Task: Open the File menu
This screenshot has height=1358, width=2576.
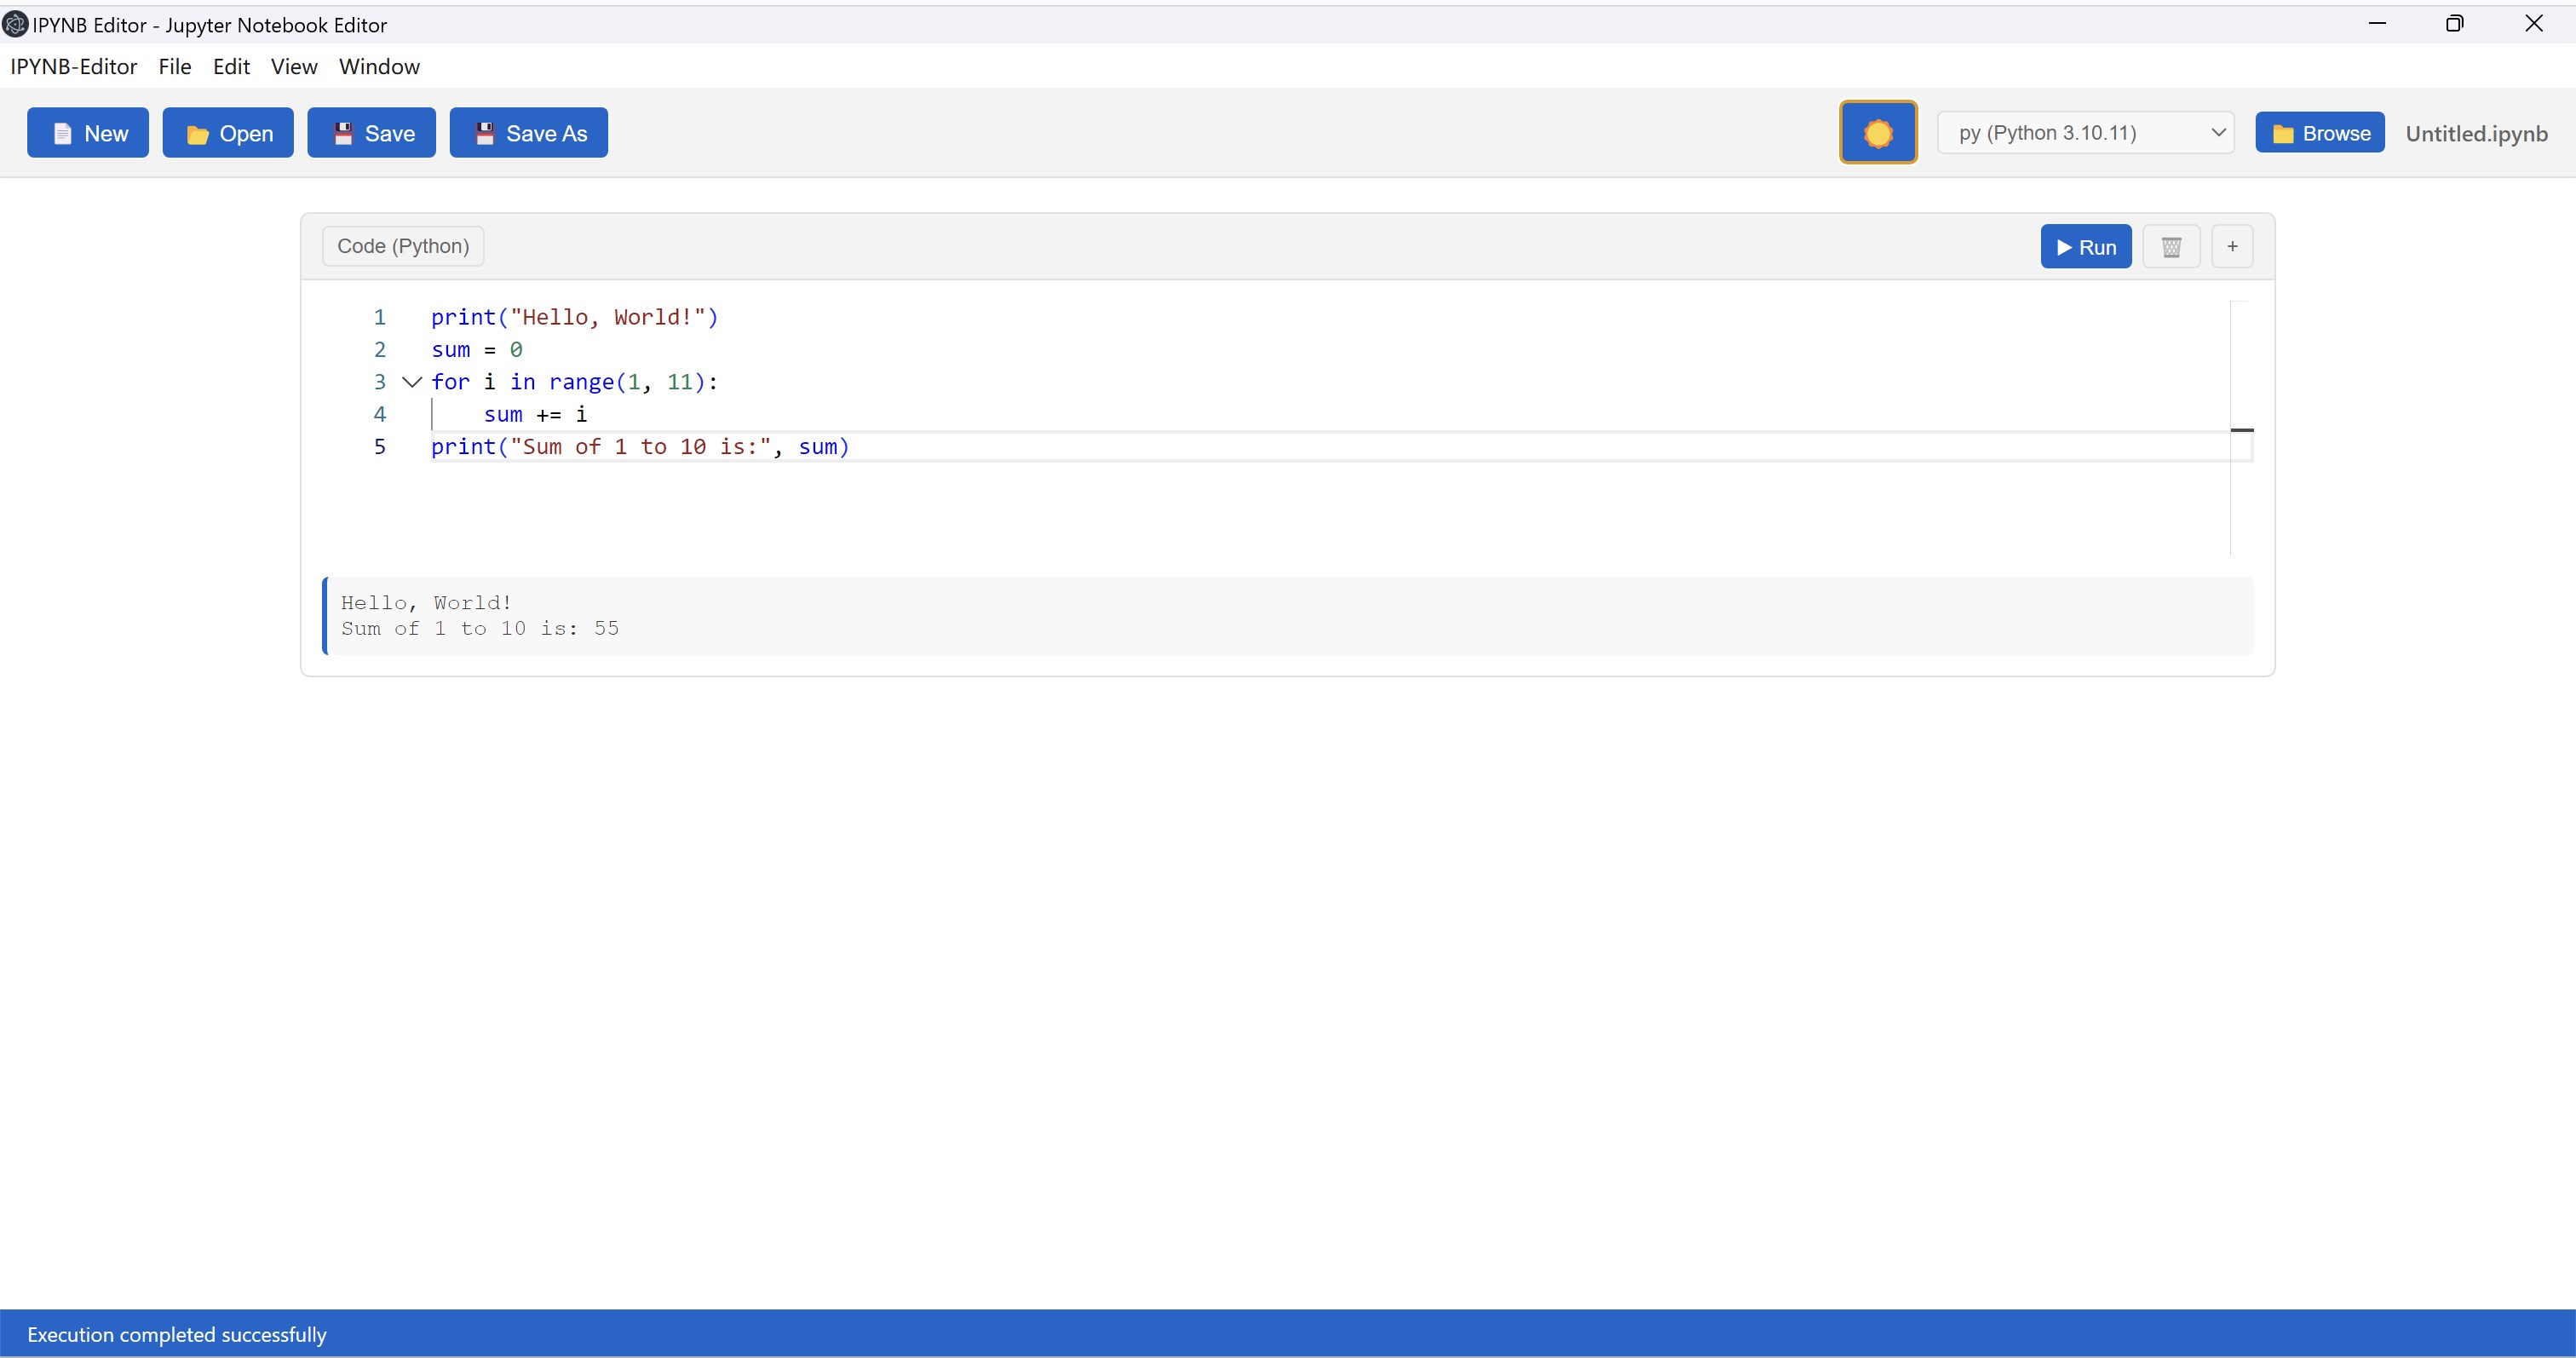Action: pyautogui.click(x=174, y=67)
